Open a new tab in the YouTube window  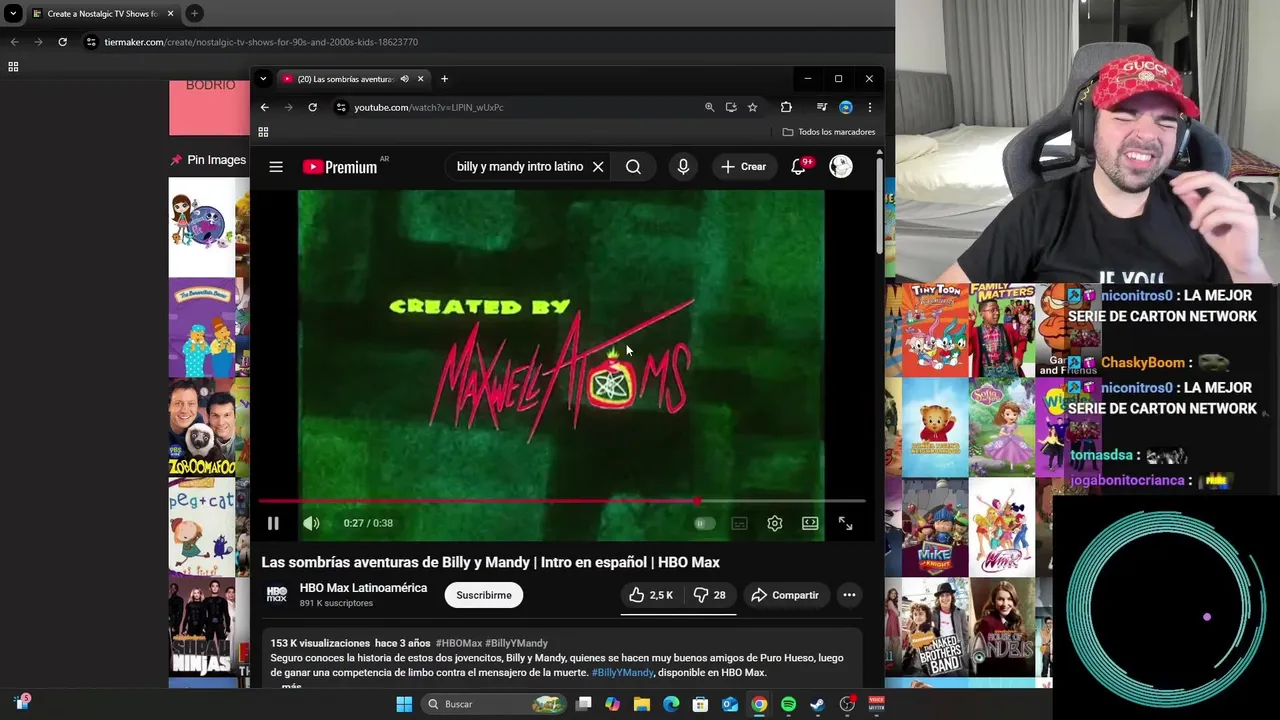(444, 79)
